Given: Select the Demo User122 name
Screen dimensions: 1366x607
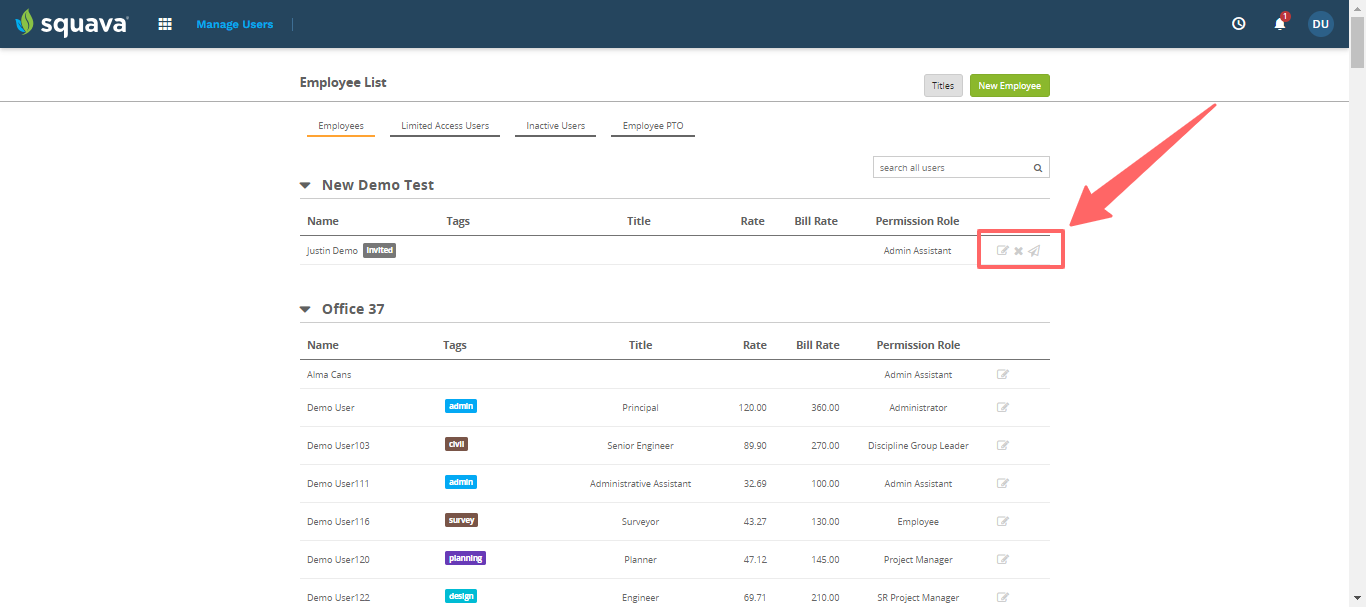Looking at the screenshot, I should pyautogui.click(x=338, y=598).
